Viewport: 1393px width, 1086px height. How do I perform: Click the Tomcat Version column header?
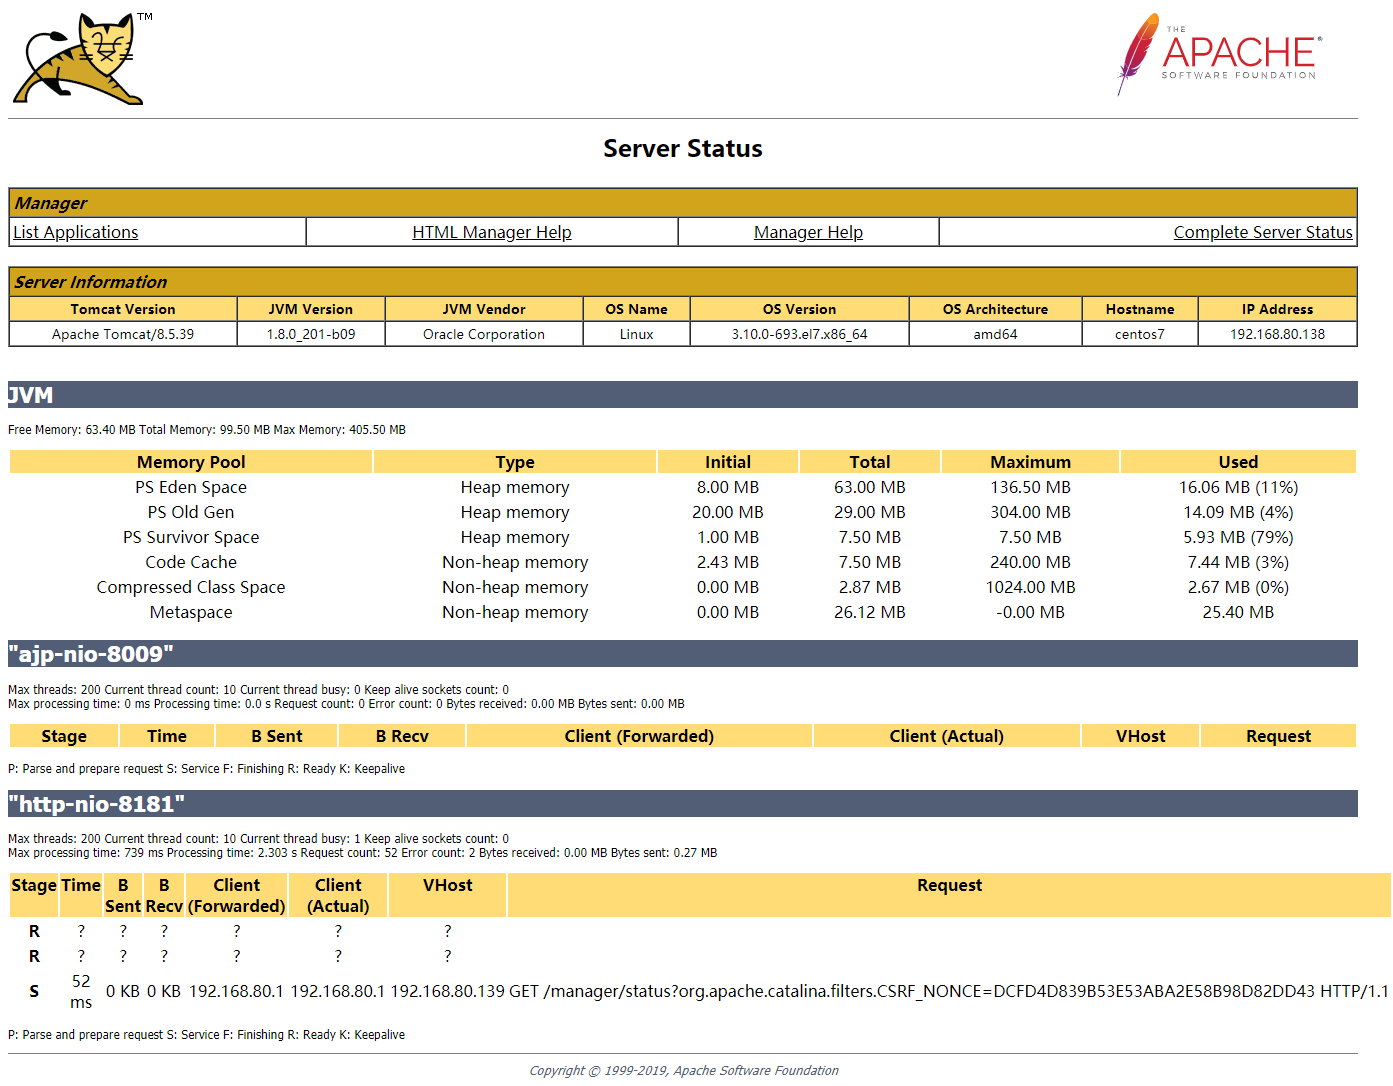pos(123,309)
